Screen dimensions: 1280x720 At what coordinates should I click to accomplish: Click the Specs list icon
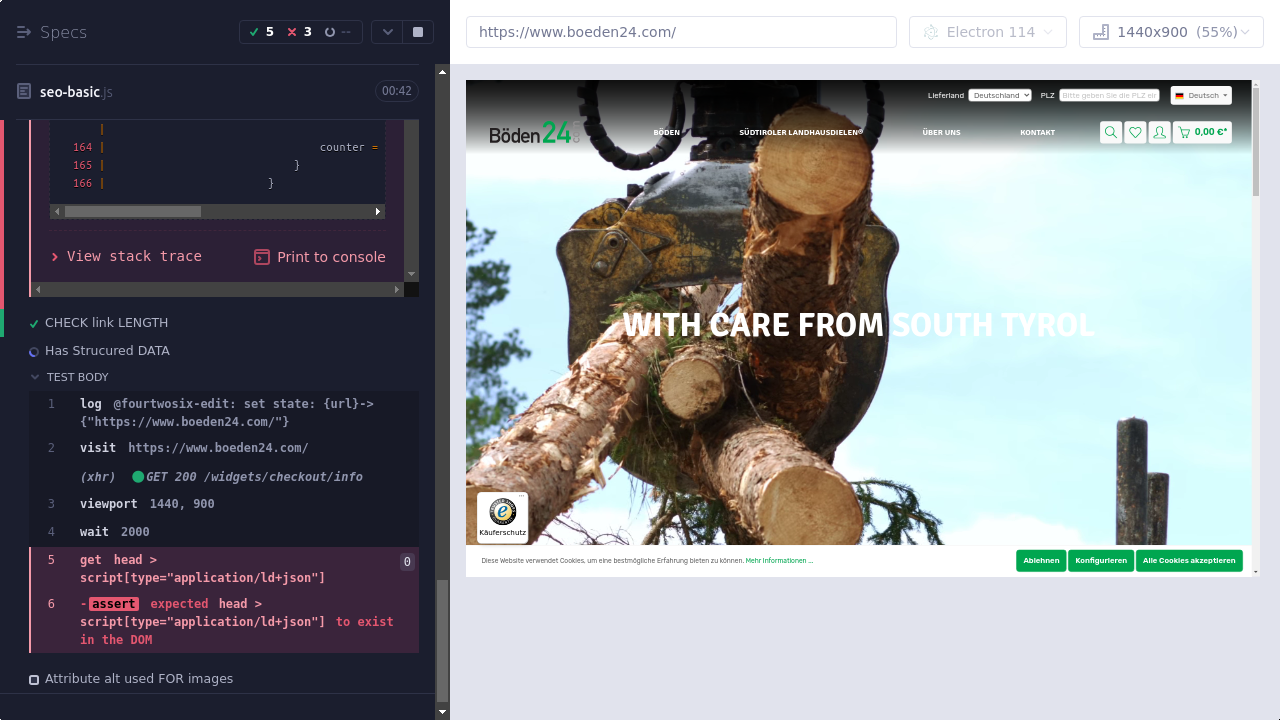(24, 32)
